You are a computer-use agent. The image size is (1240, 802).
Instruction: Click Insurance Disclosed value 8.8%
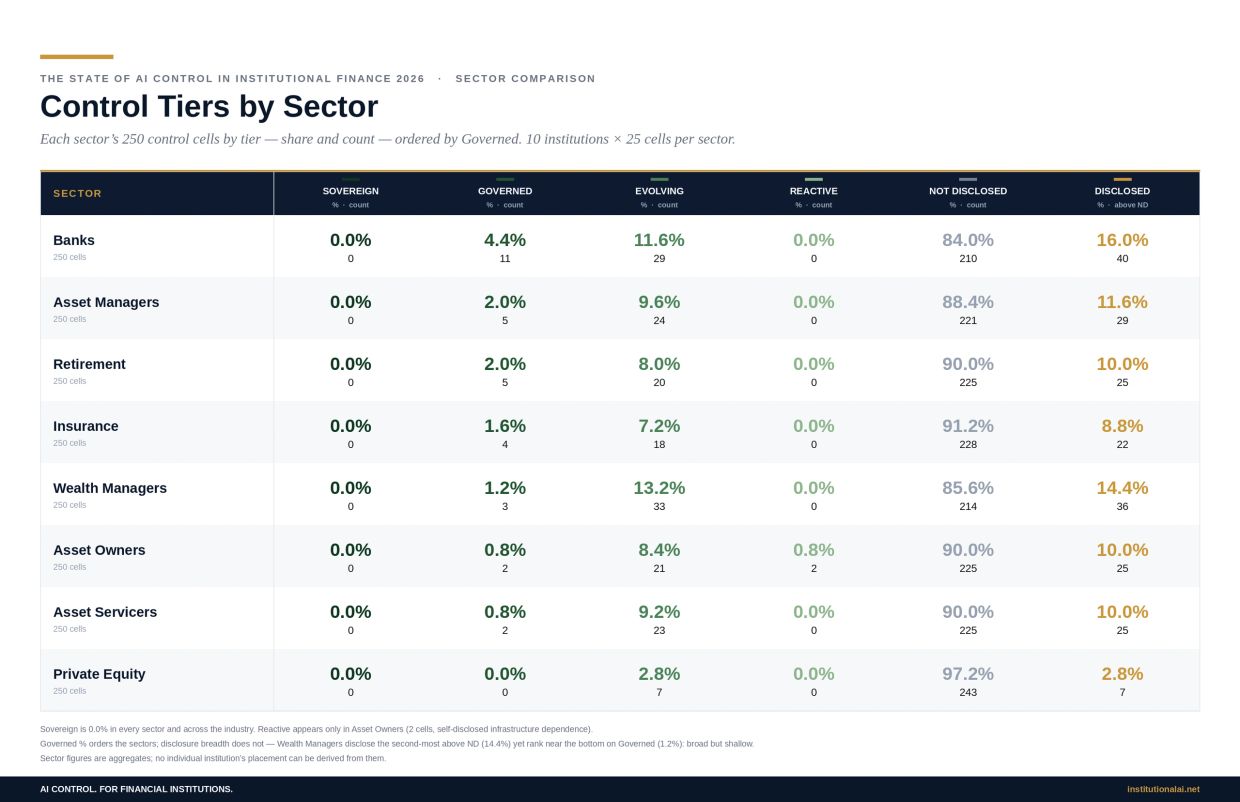click(1122, 426)
